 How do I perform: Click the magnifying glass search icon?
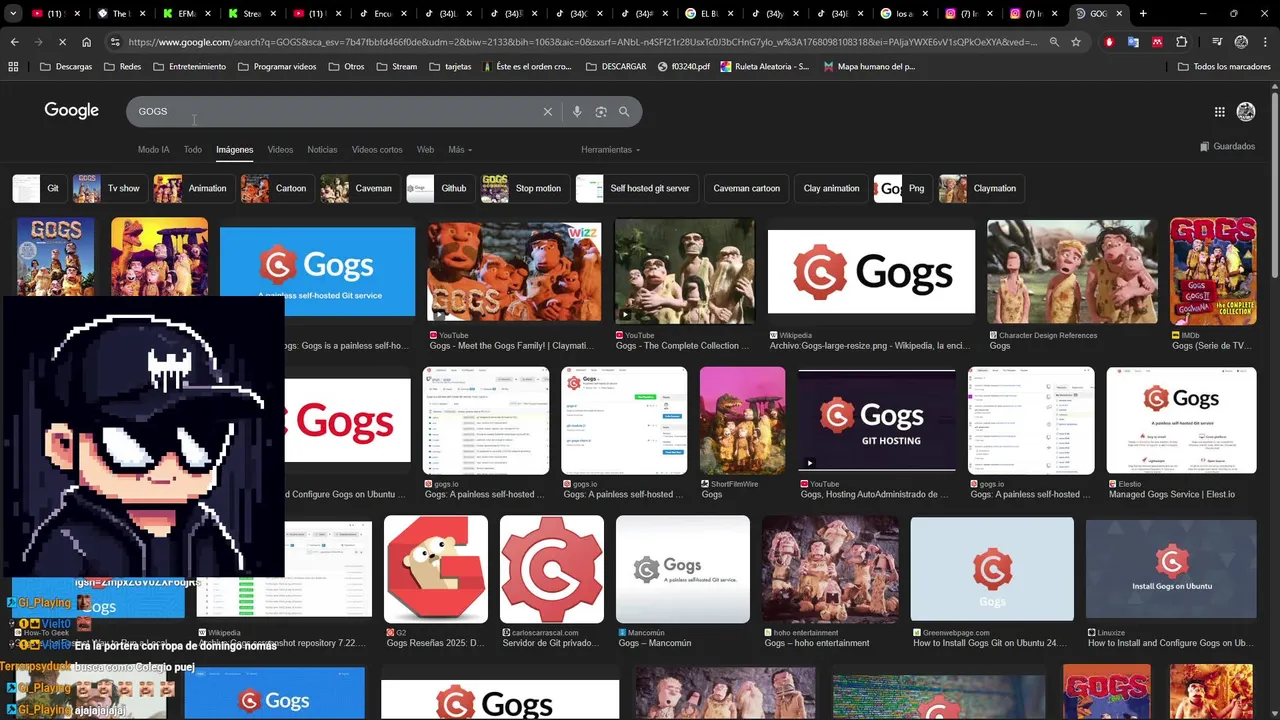click(x=624, y=112)
